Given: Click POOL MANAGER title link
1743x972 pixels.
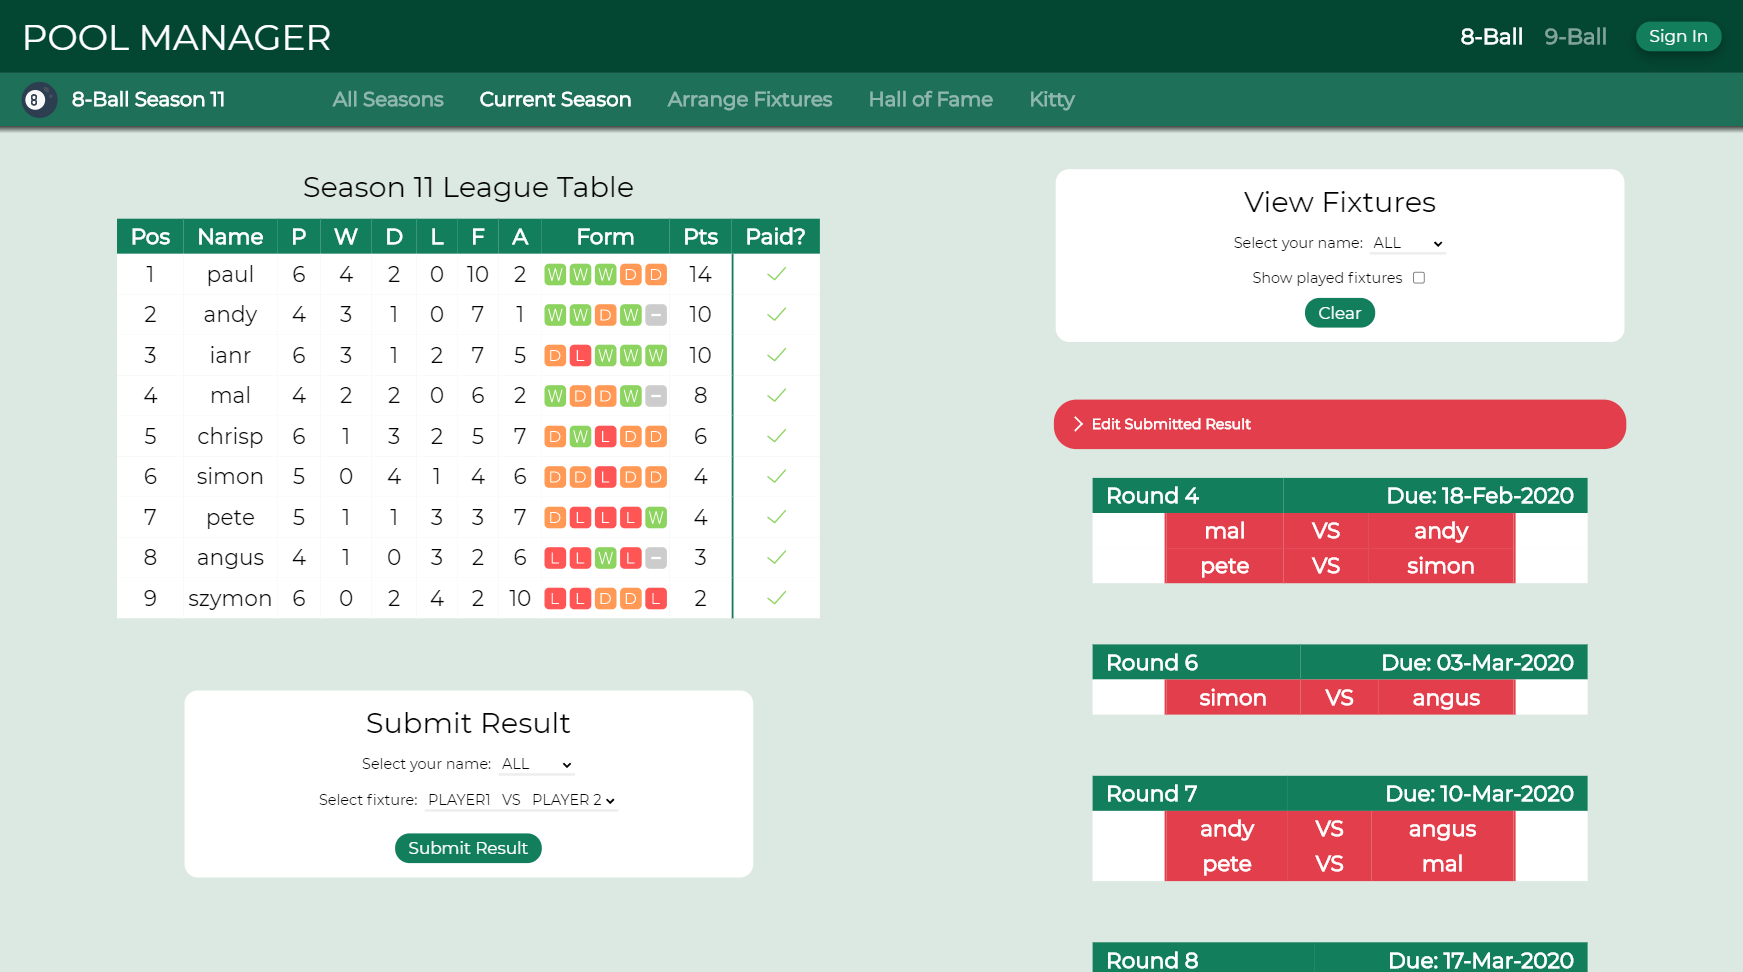Looking at the screenshot, I should [177, 38].
